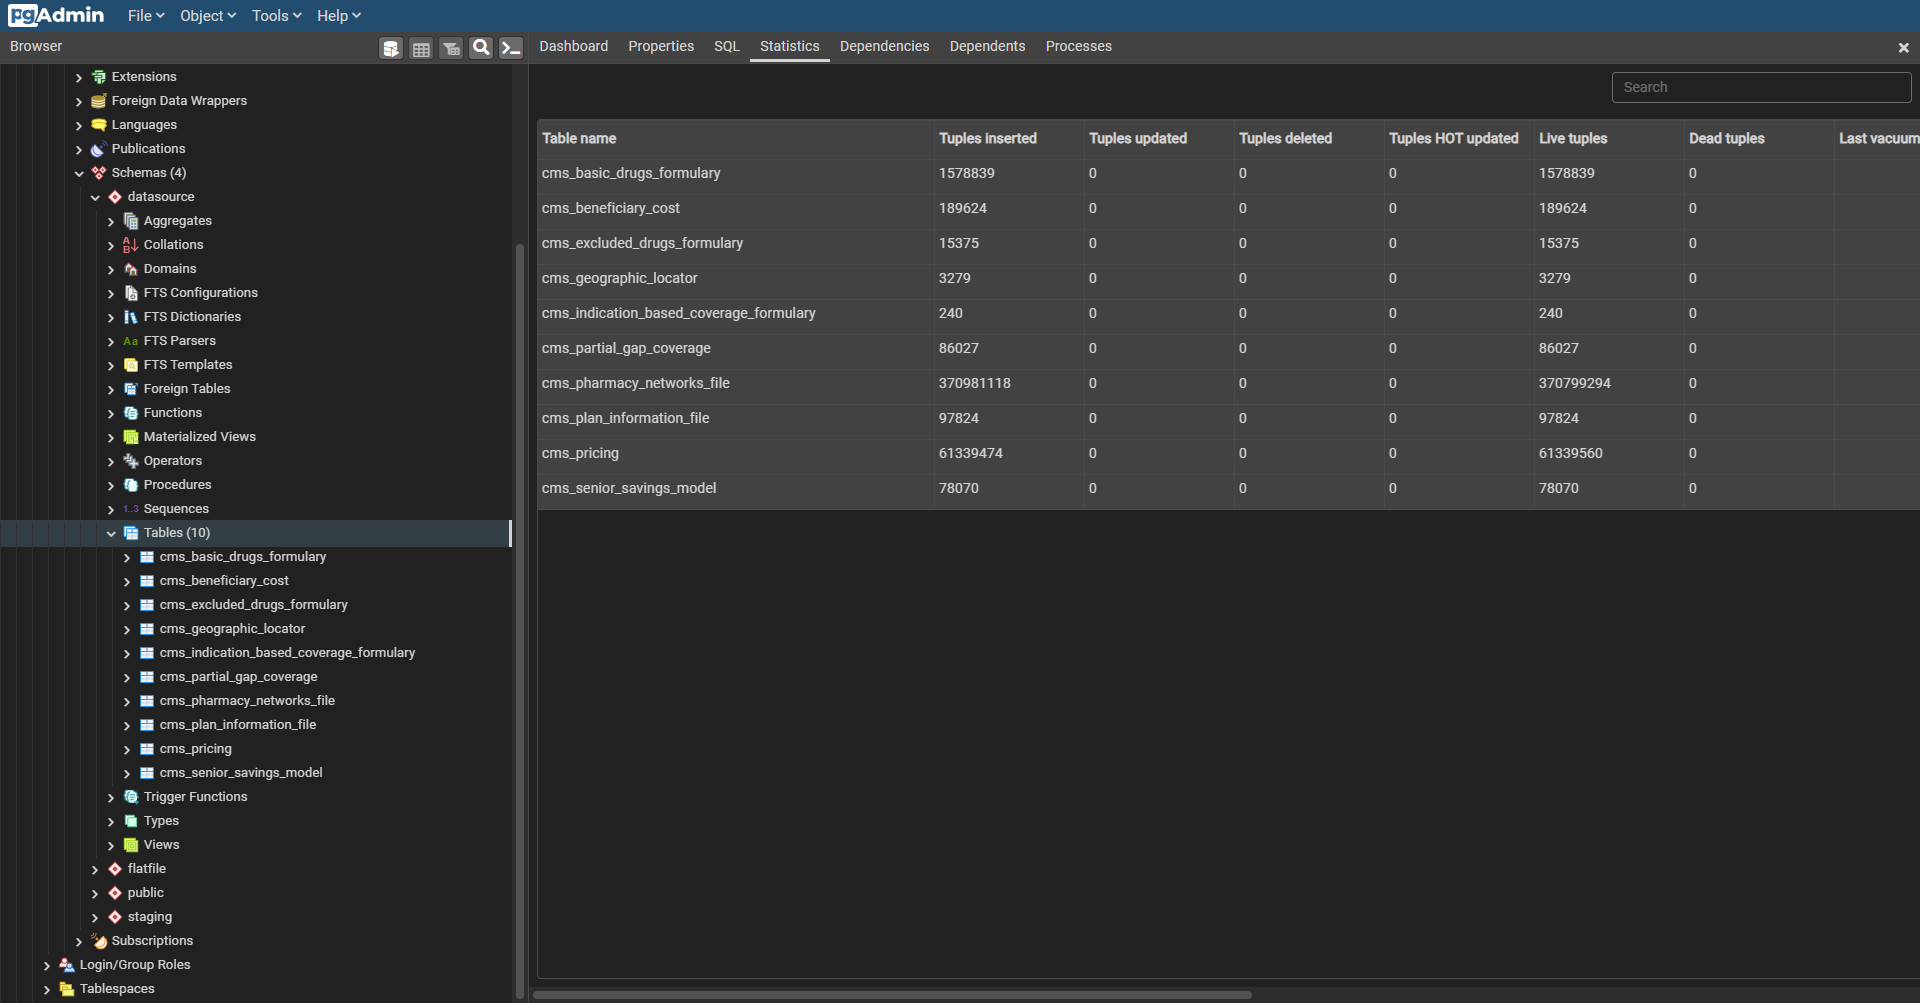Click the datasource schema icon
This screenshot has width=1920, height=1003.
(x=115, y=197)
